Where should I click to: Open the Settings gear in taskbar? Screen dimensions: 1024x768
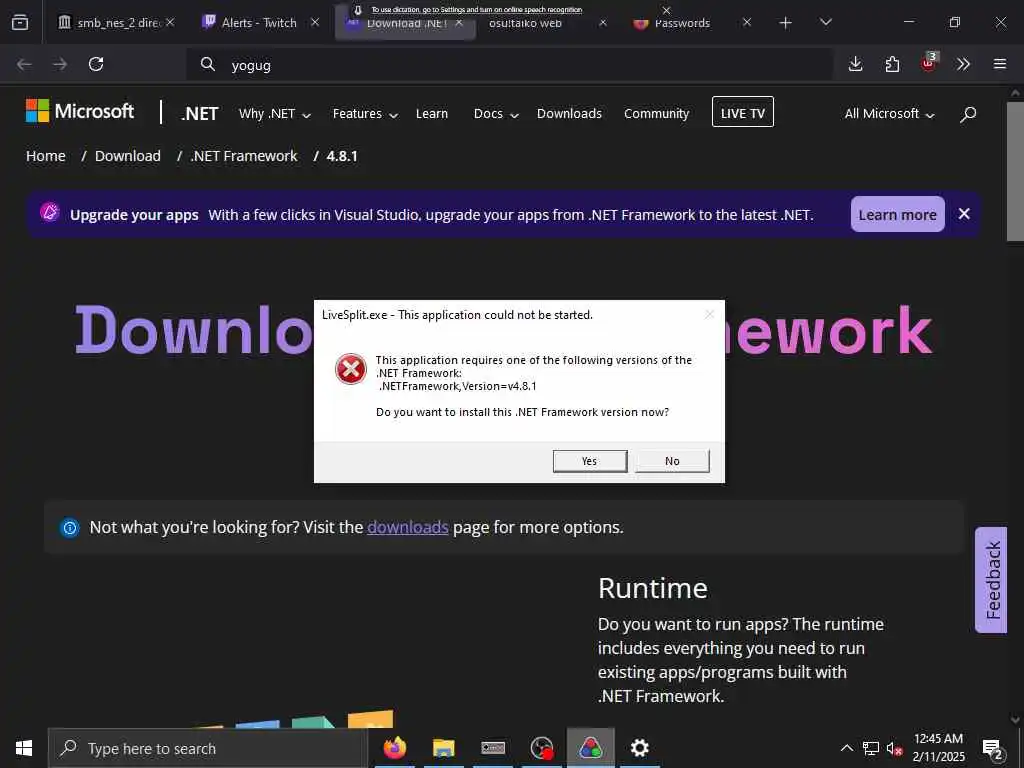639,748
